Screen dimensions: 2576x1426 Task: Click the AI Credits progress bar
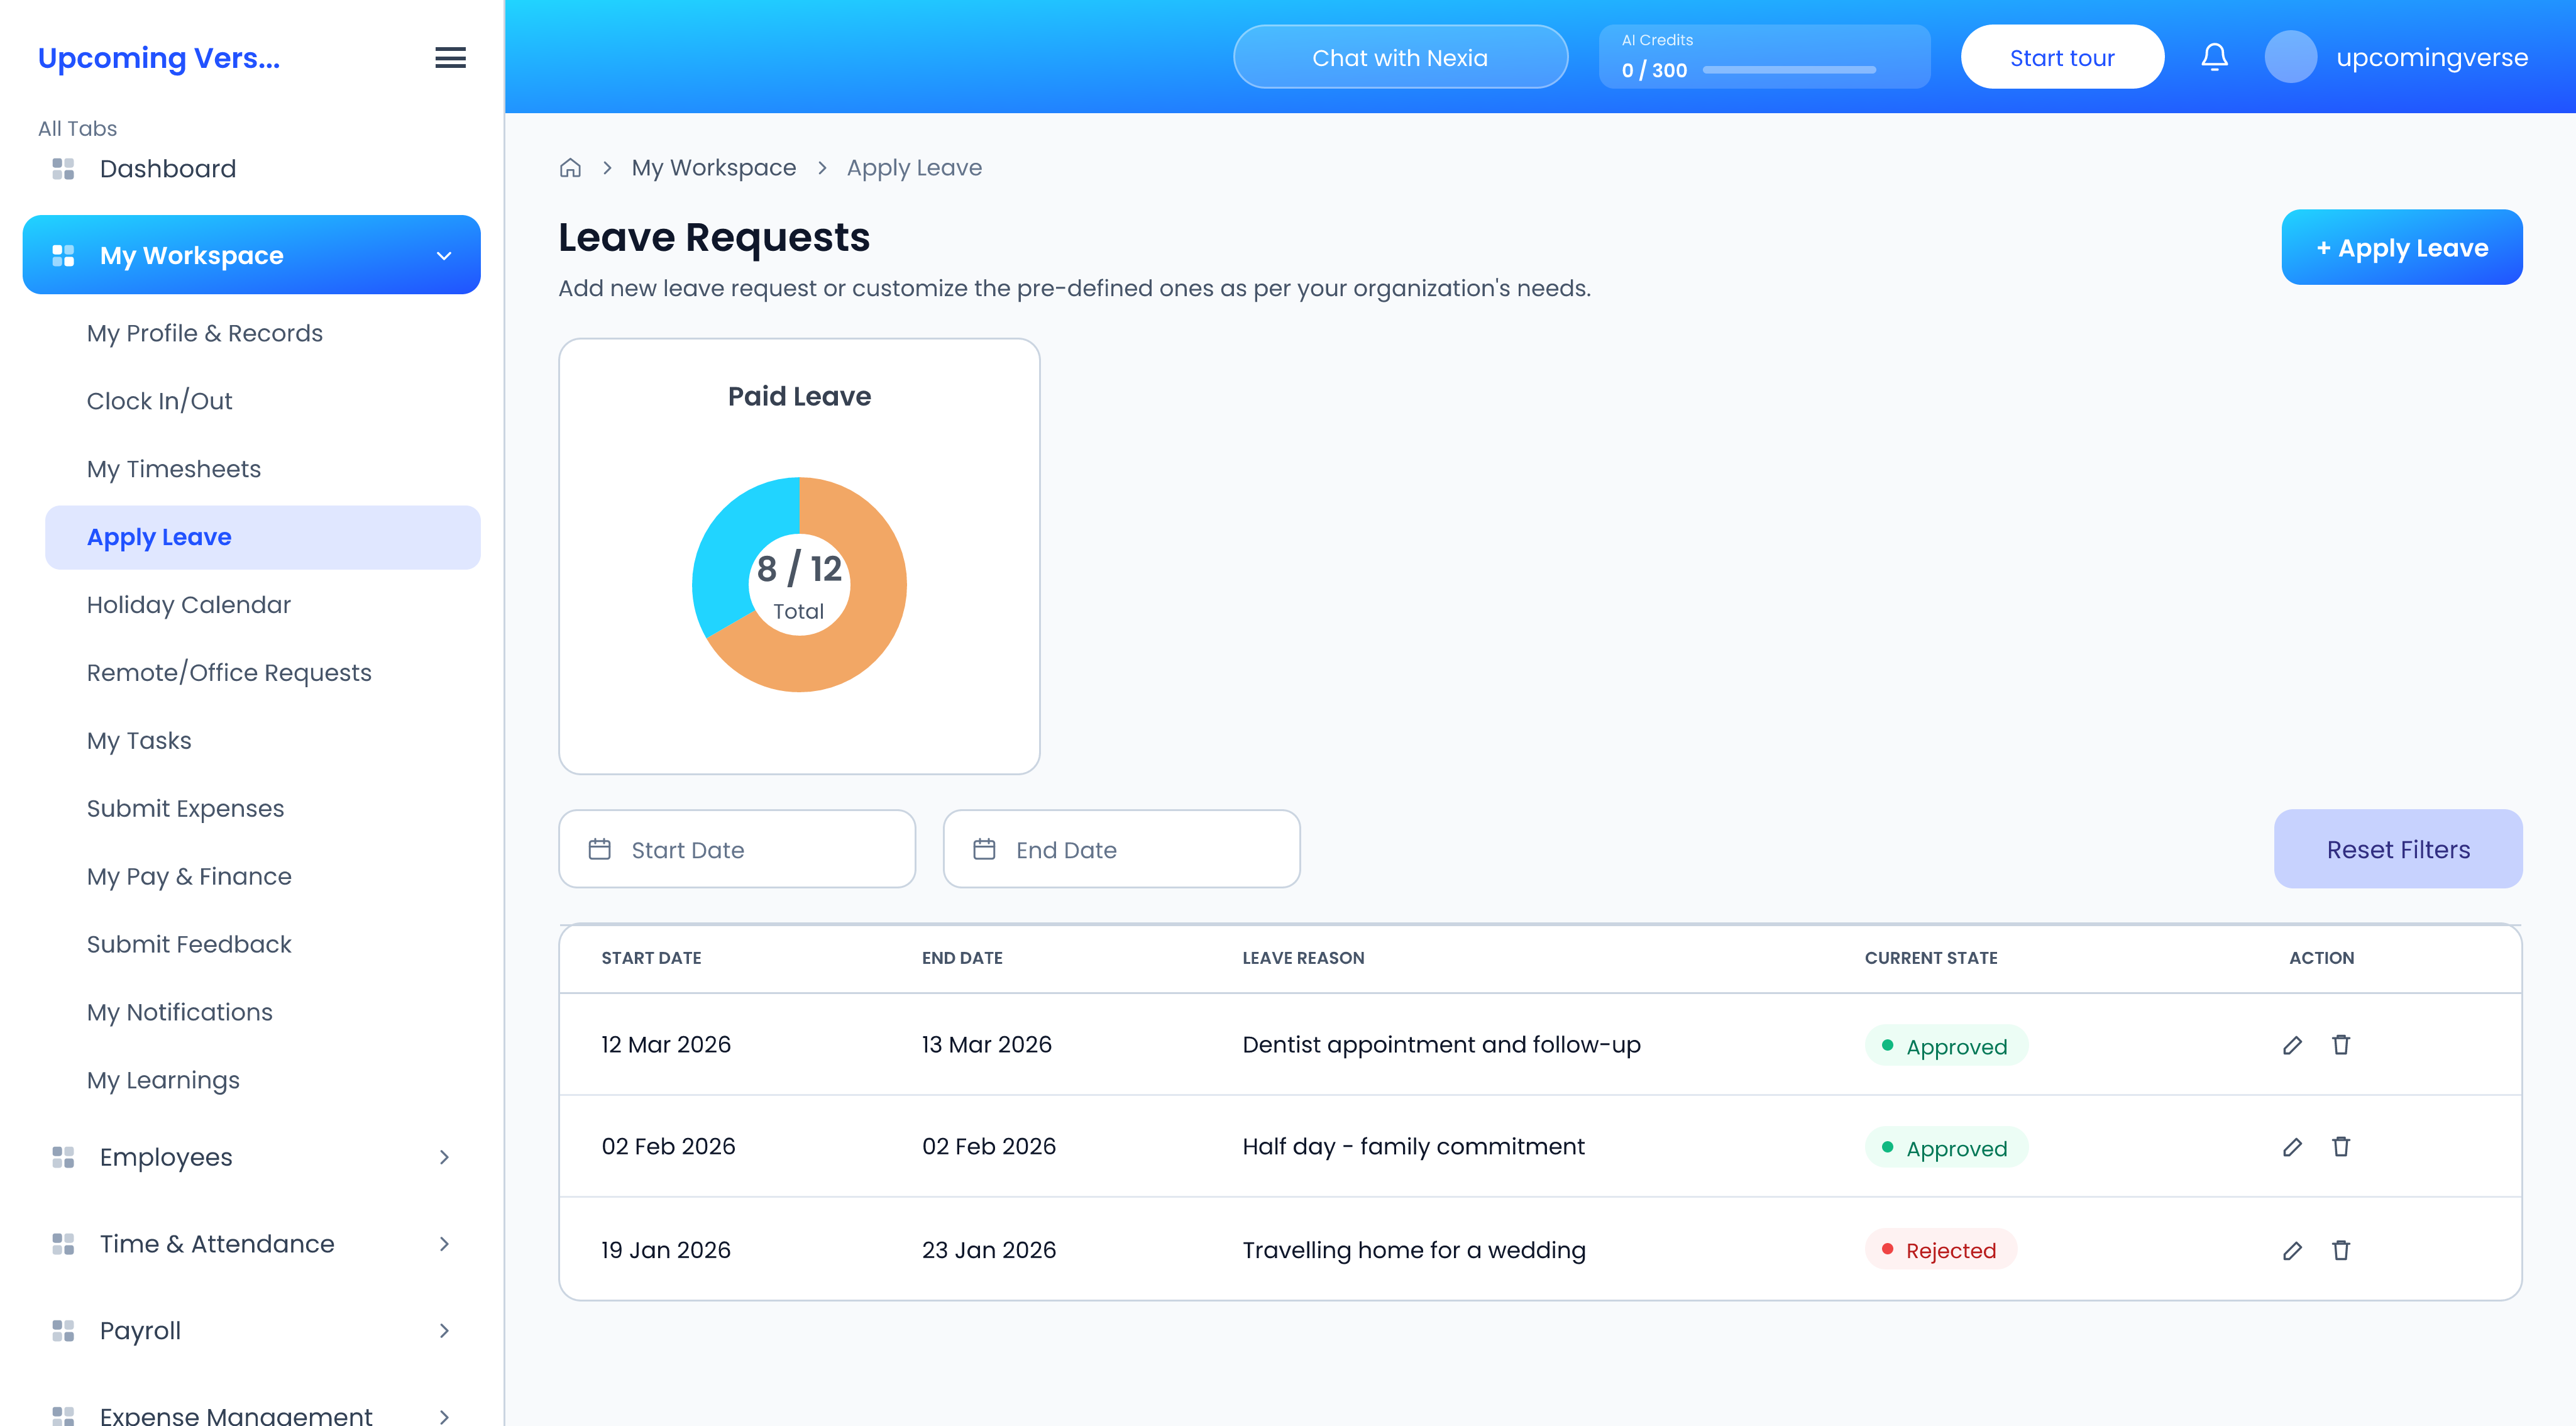pos(1788,70)
